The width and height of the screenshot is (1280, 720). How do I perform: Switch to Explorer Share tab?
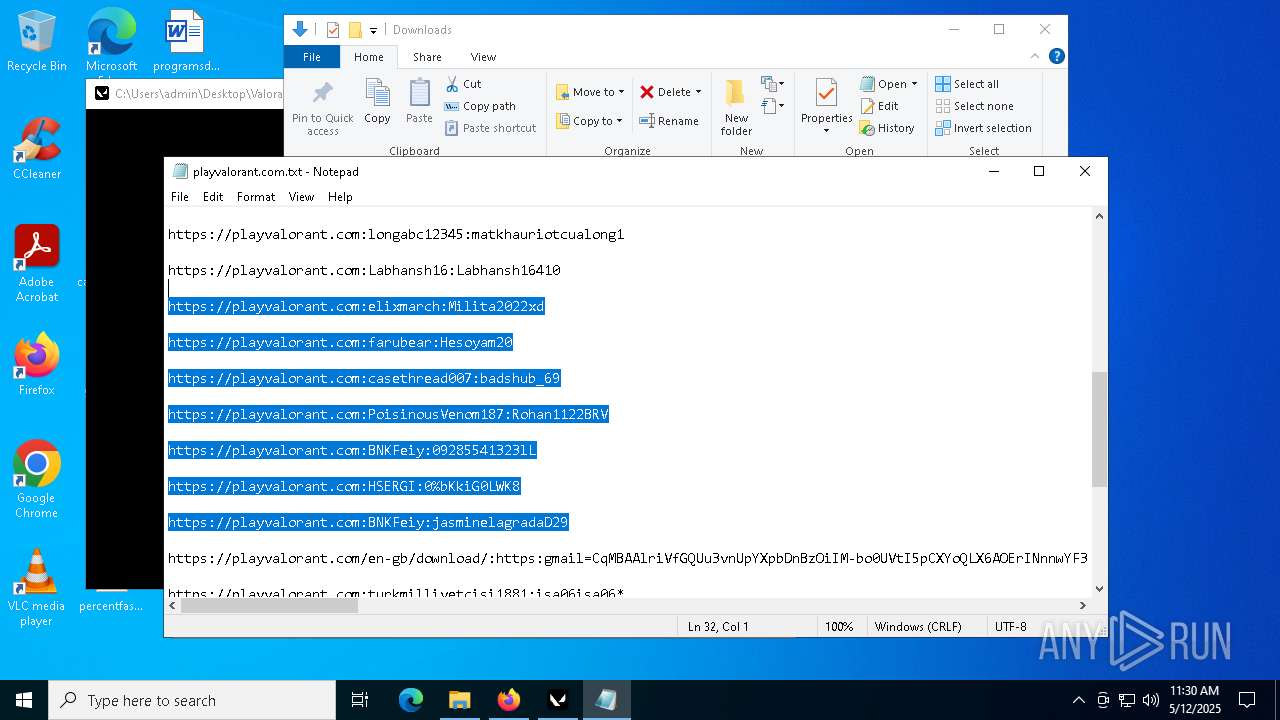427,57
